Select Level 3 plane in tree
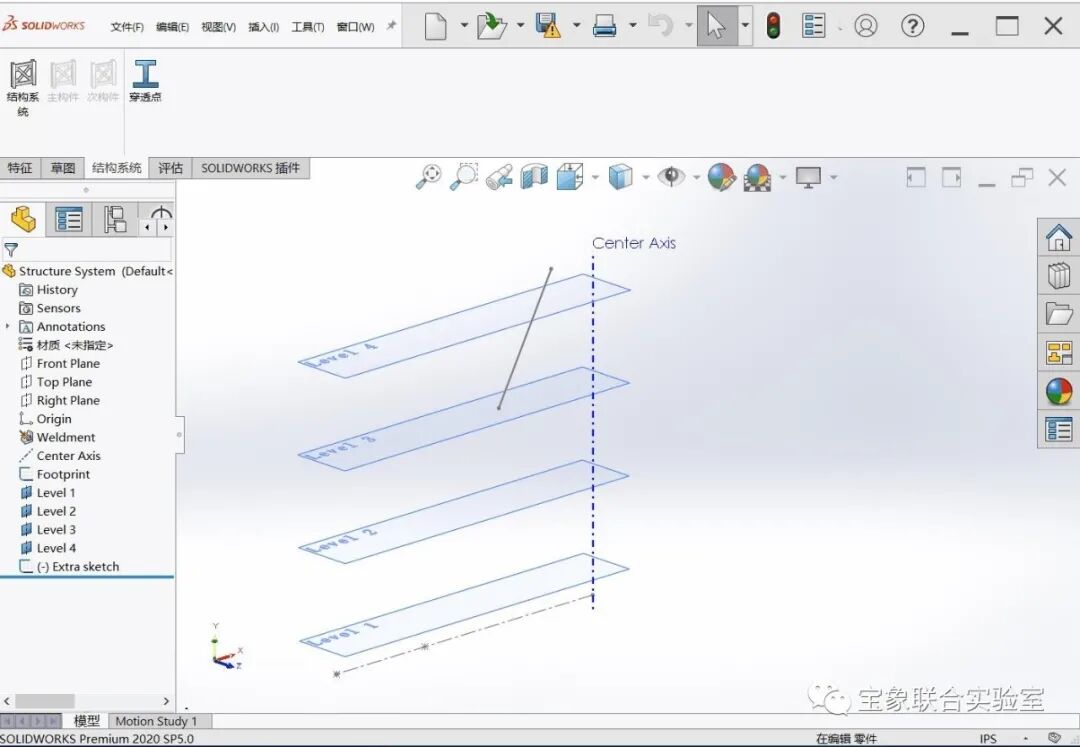The width and height of the screenshot is (1080, 747). [x=56, y=529]
